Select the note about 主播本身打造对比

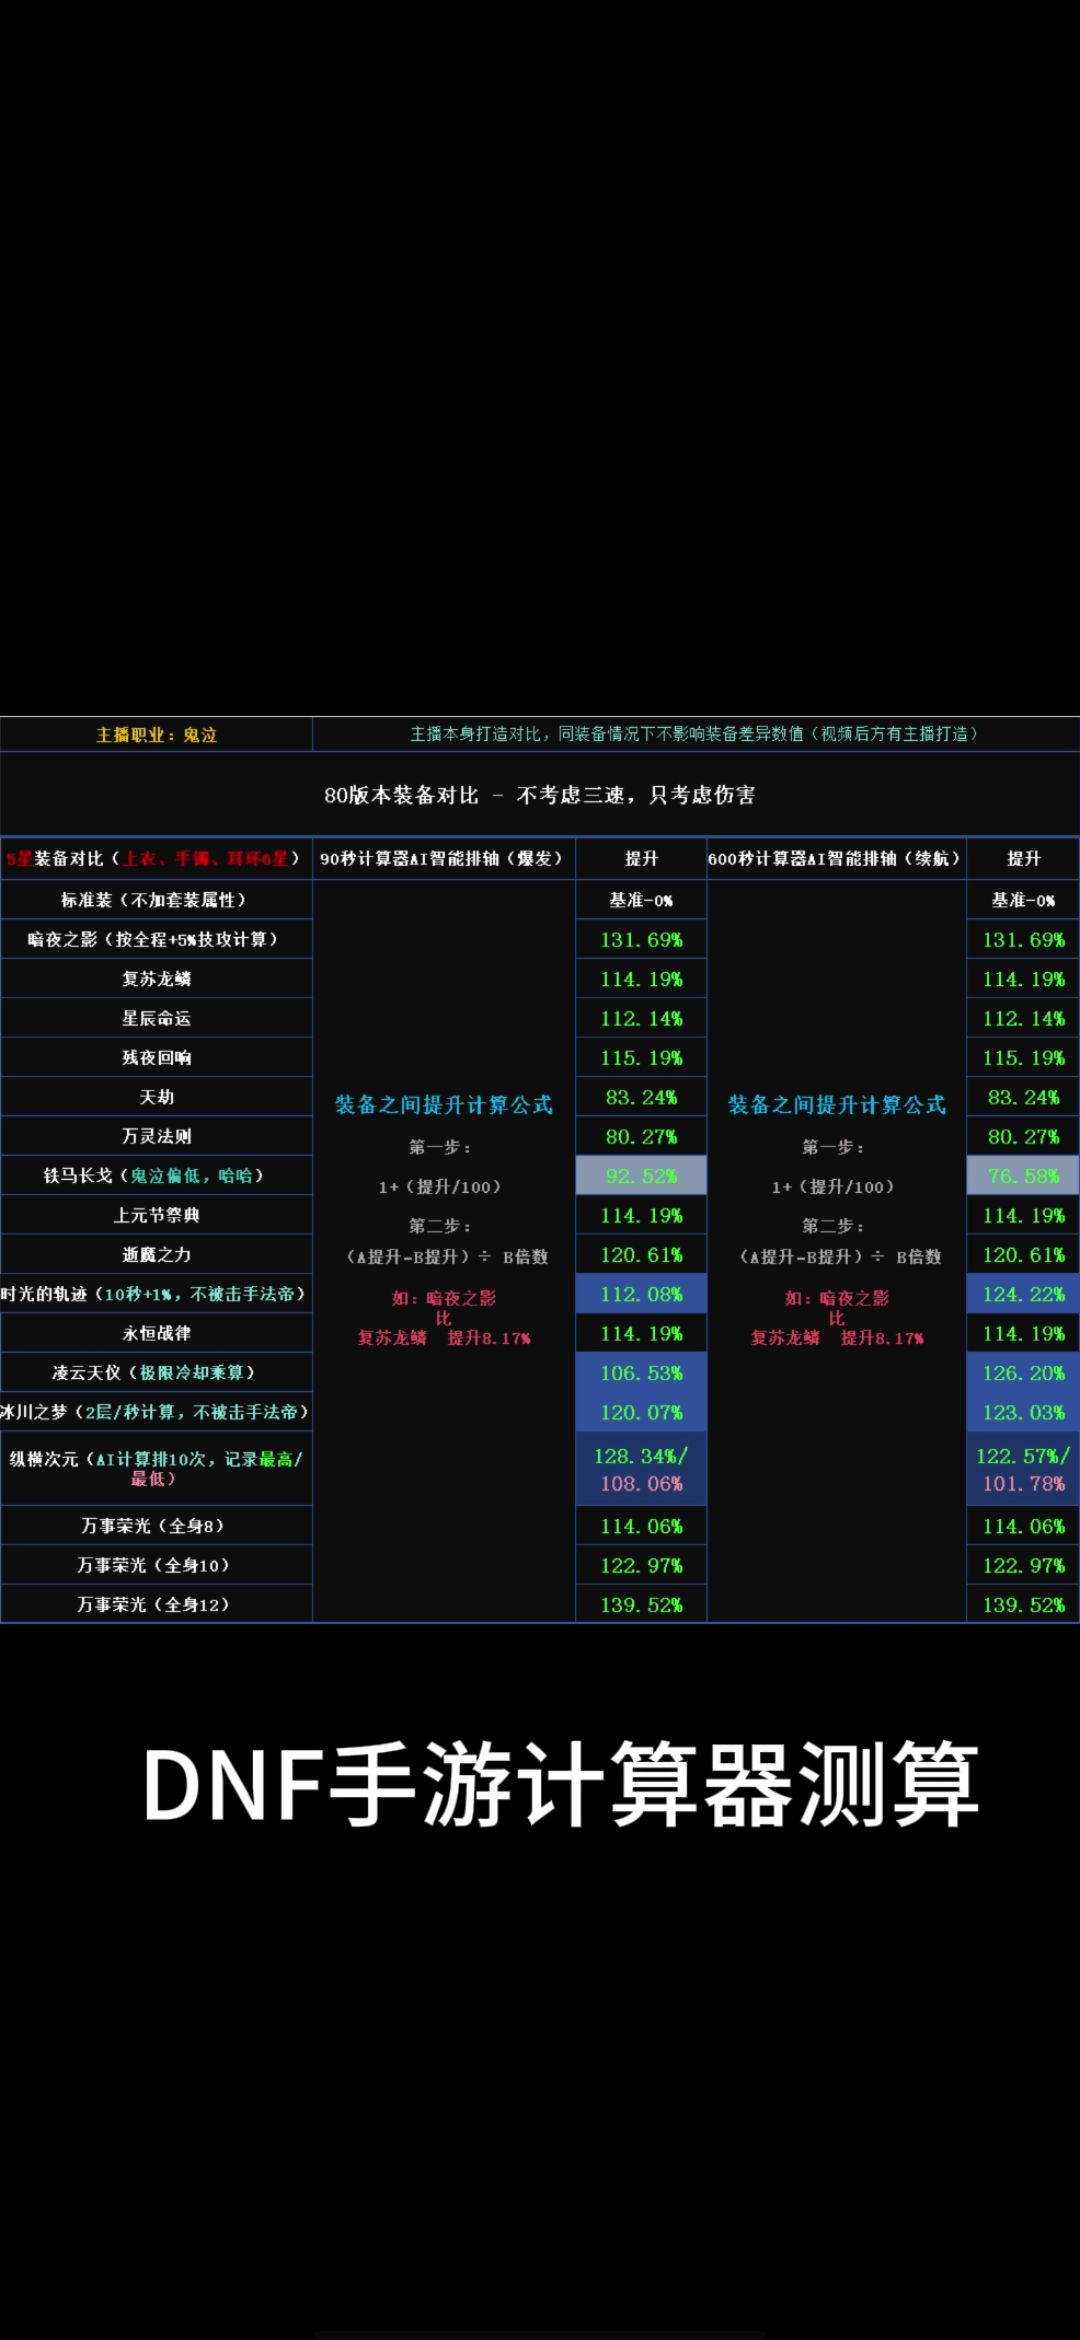[x=695, y=734]
